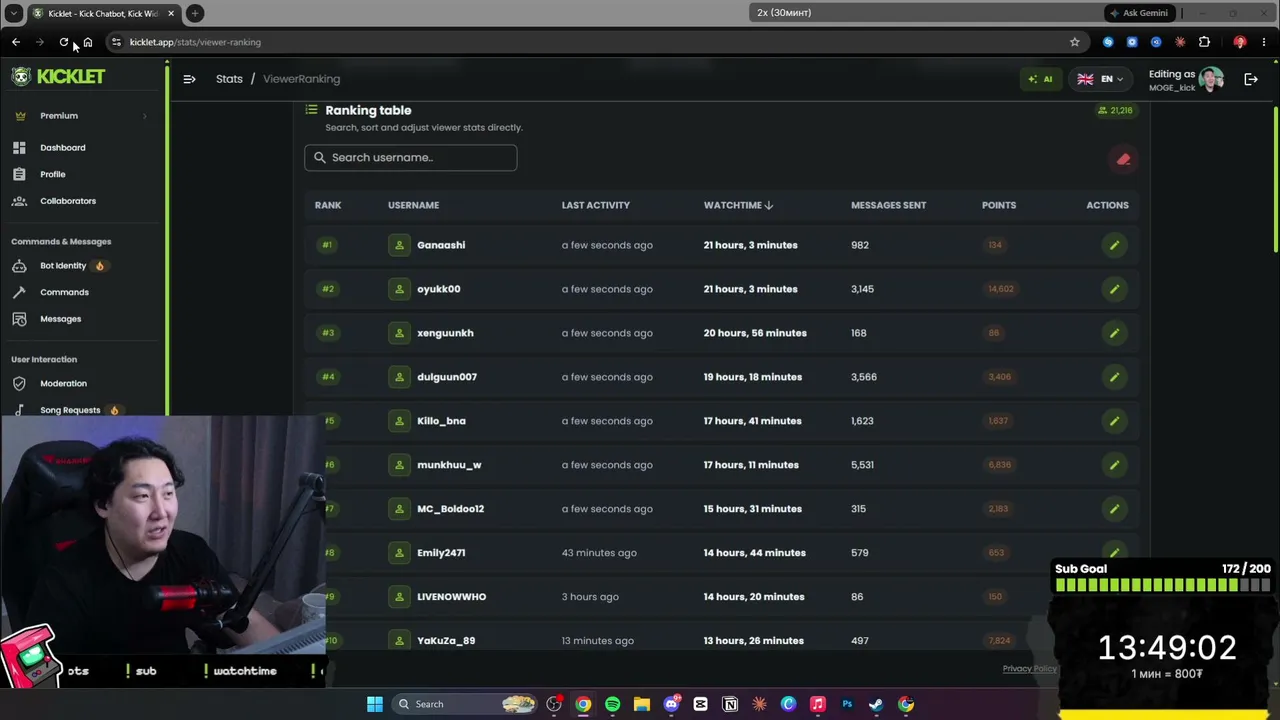Open a new browser tab

[x=195, y=13]
